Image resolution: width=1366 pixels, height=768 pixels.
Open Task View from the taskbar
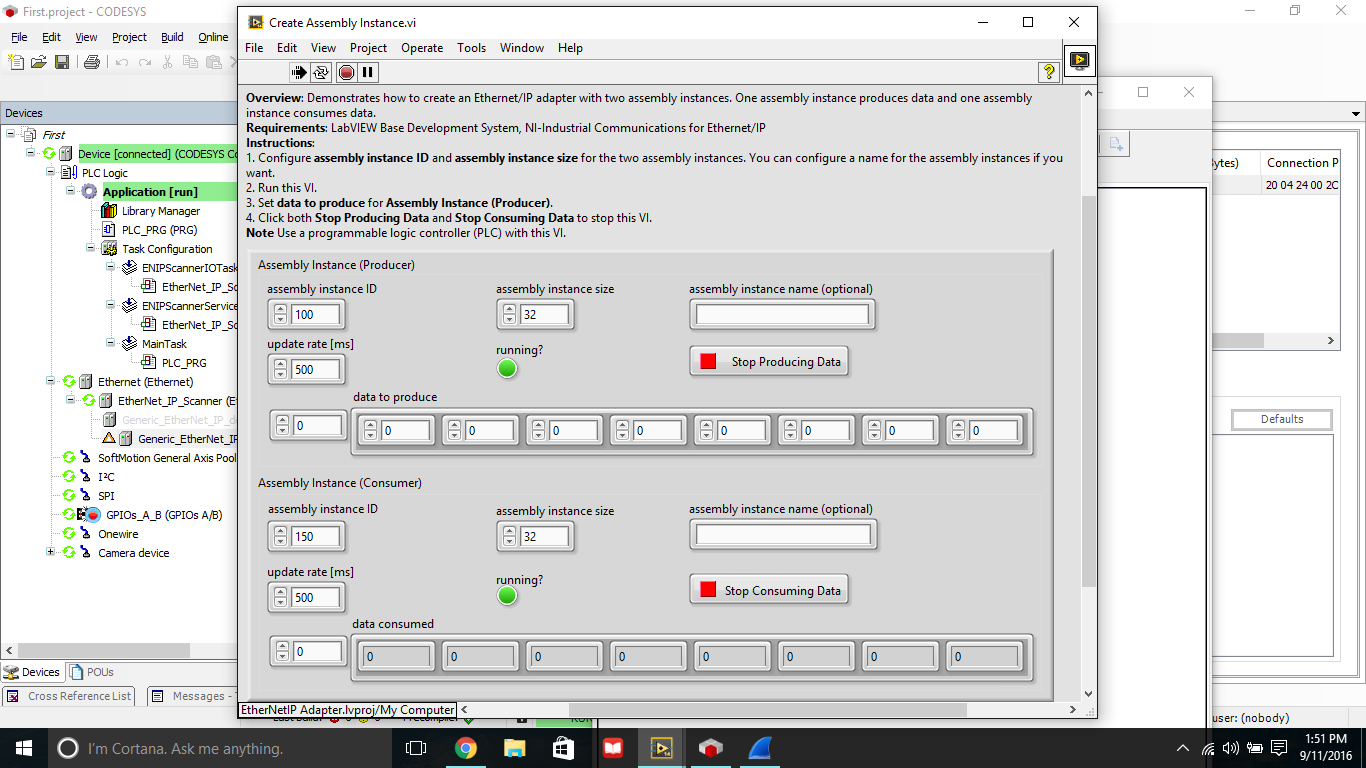(x=416, y=748)
